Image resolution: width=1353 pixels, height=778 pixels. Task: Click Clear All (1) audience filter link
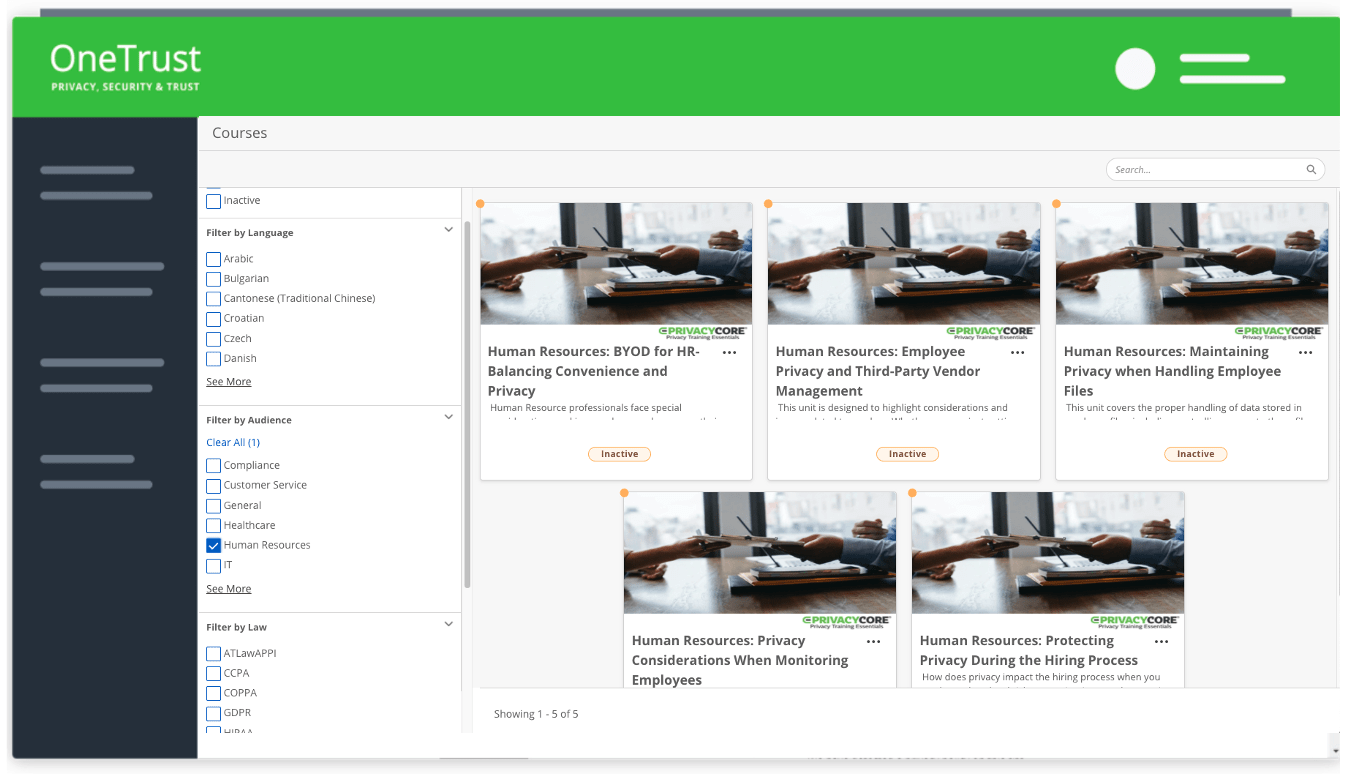[233, 442]
